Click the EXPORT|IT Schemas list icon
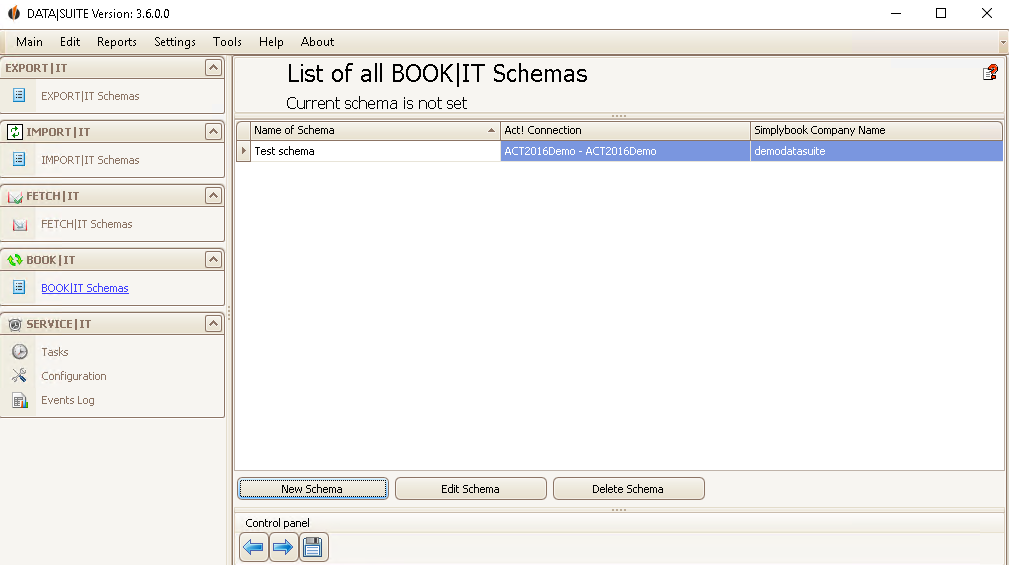1009x565 pixels. pyautogui.click(x=19, y=95)
